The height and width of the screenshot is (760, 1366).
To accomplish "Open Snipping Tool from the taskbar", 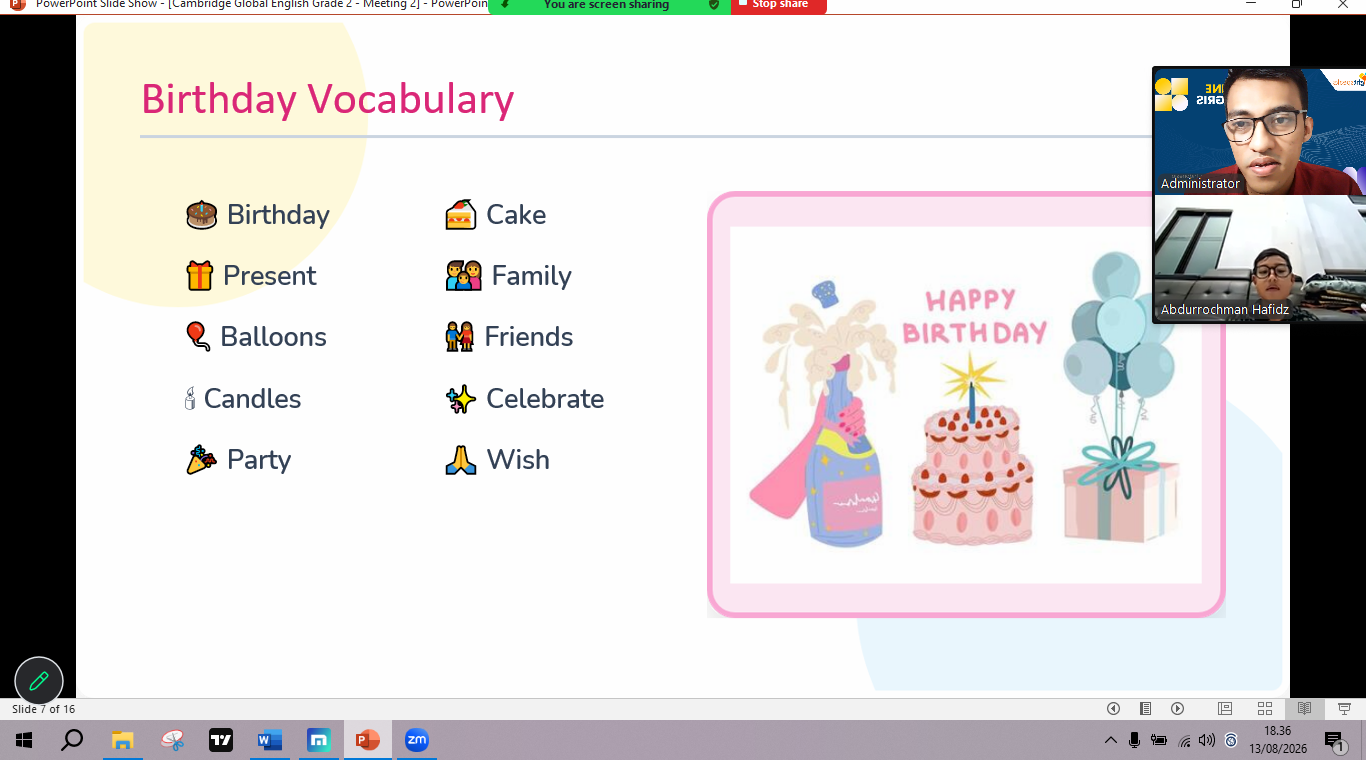I will click(x=172, y=740).
